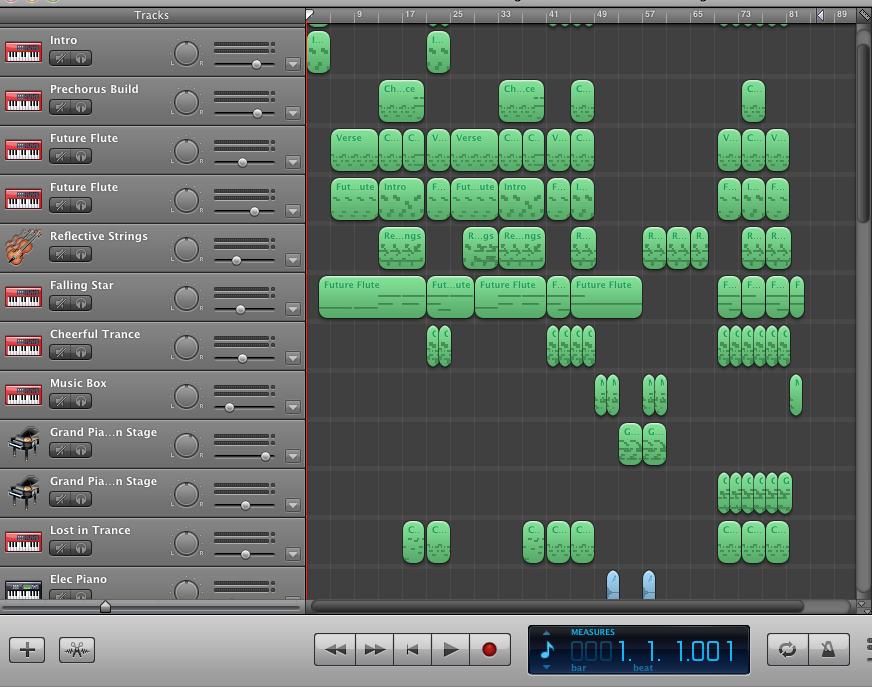The height and width of the screenshot is (687, 872).
Task: Click the Falling Star pan knob
Action: 186,298
